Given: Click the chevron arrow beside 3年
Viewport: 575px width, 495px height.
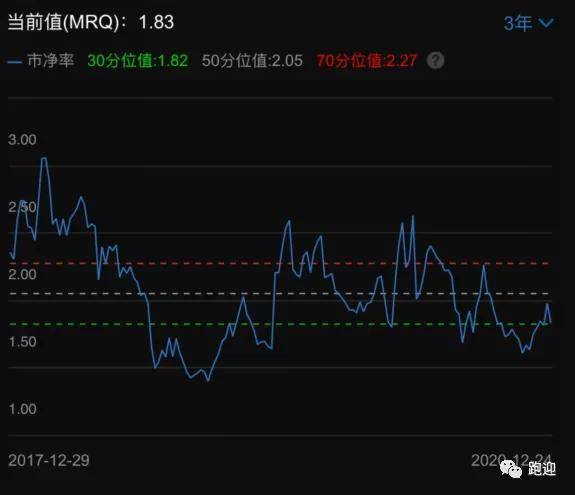Looking at the screenshot, I should [x=546, y=23].
